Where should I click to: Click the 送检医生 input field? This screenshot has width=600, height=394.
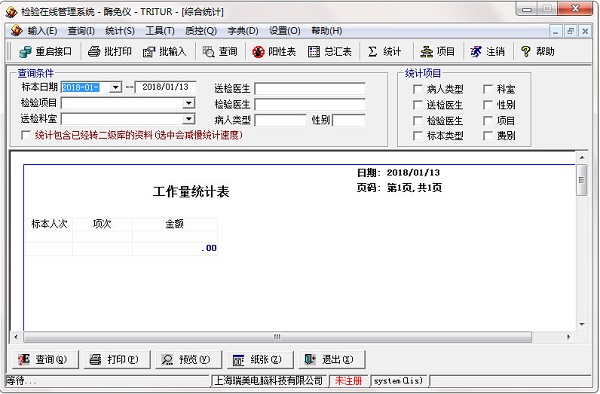tap(310, 89)
